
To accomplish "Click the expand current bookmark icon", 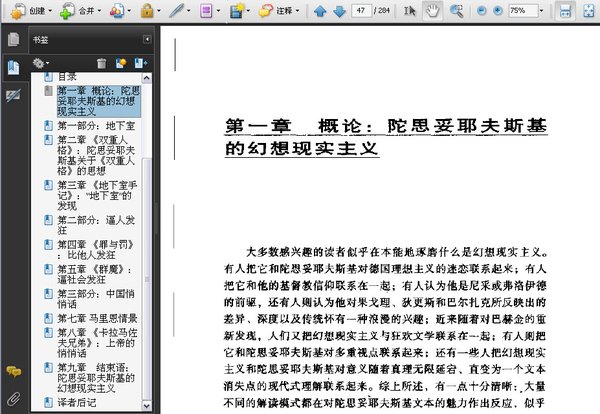I will pyautogui.click(x=140, y=63).
